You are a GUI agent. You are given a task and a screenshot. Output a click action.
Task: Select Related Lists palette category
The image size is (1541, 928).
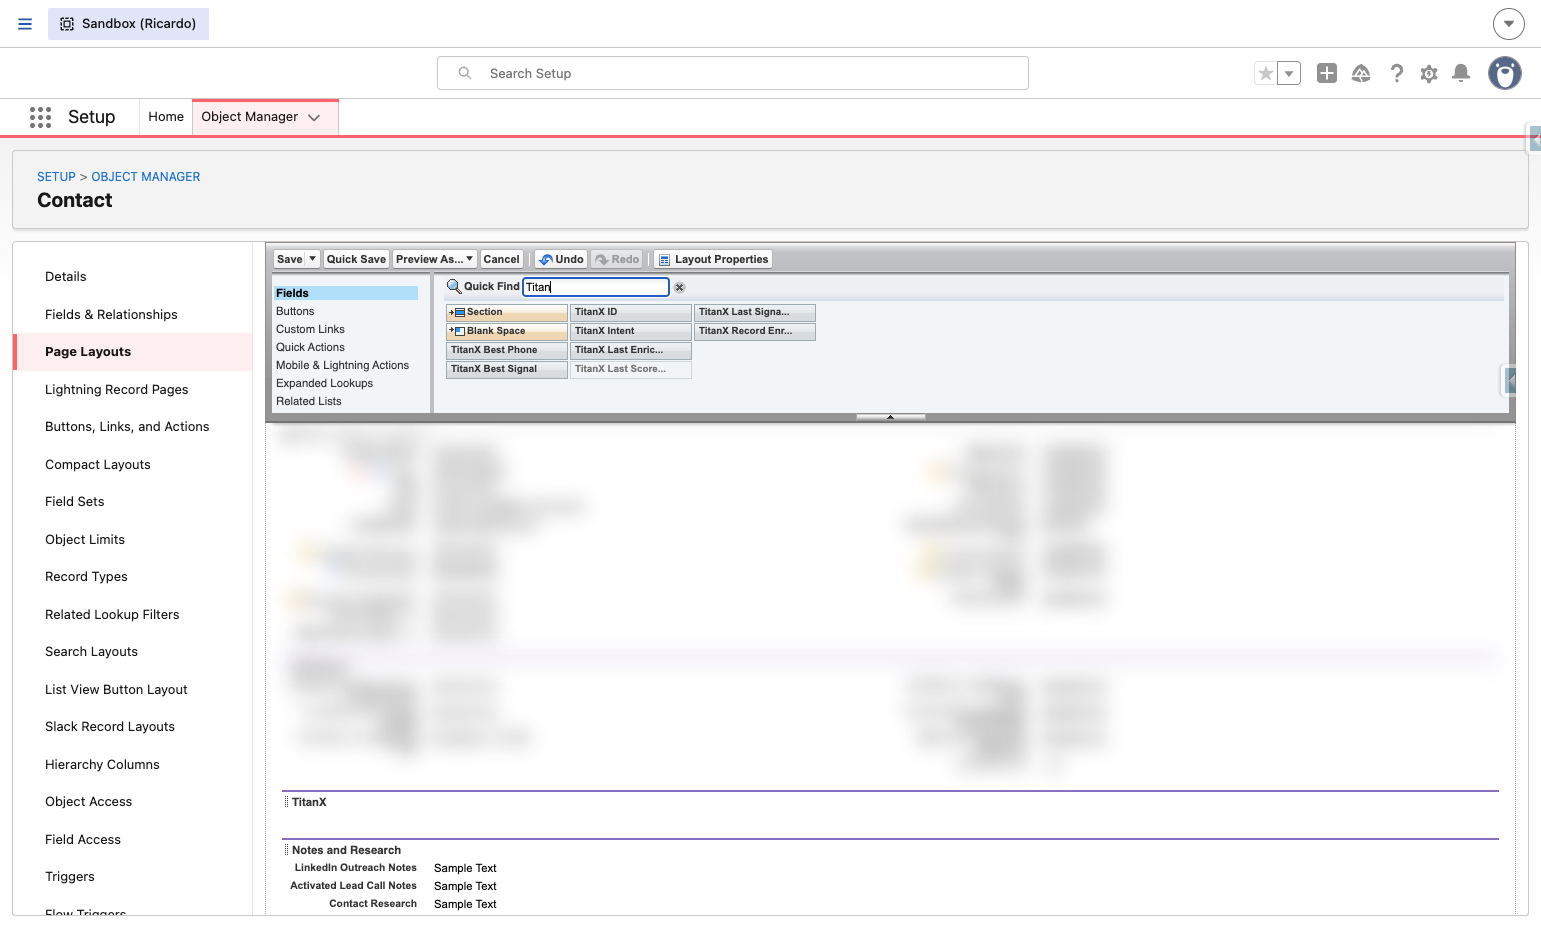click(309, 401)
